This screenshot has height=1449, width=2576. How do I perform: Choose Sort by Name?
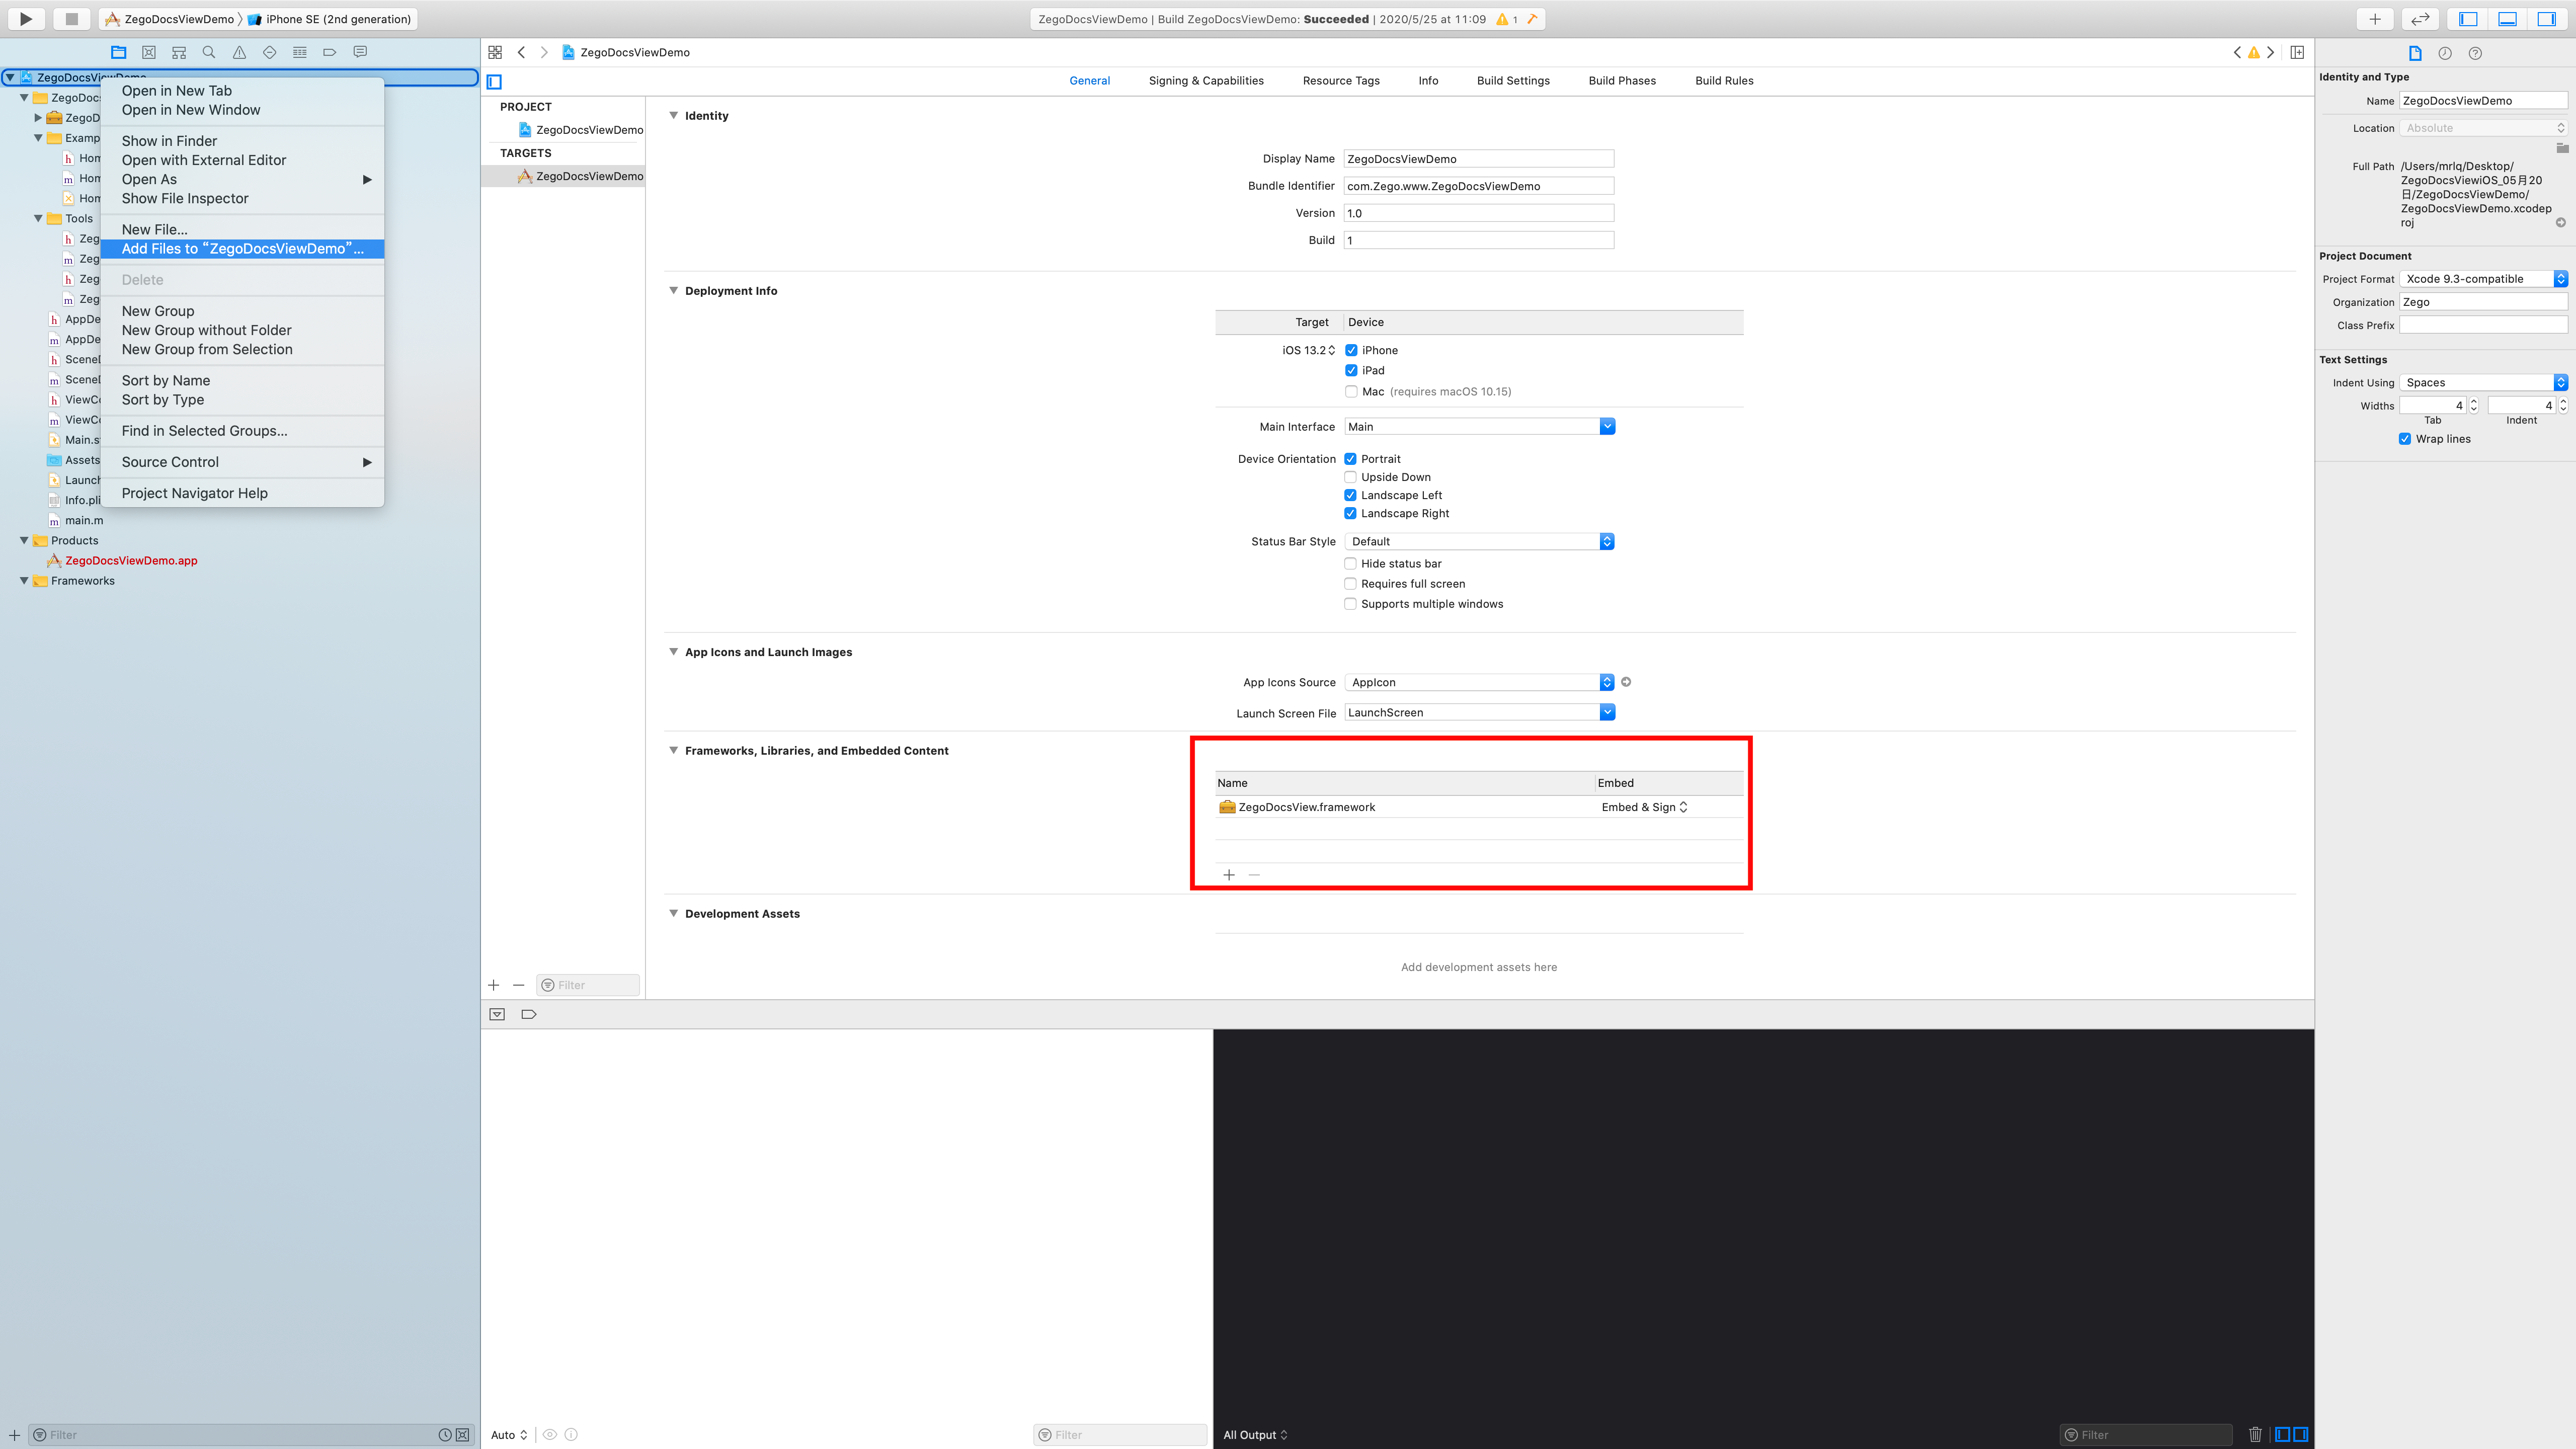[242, 380]
